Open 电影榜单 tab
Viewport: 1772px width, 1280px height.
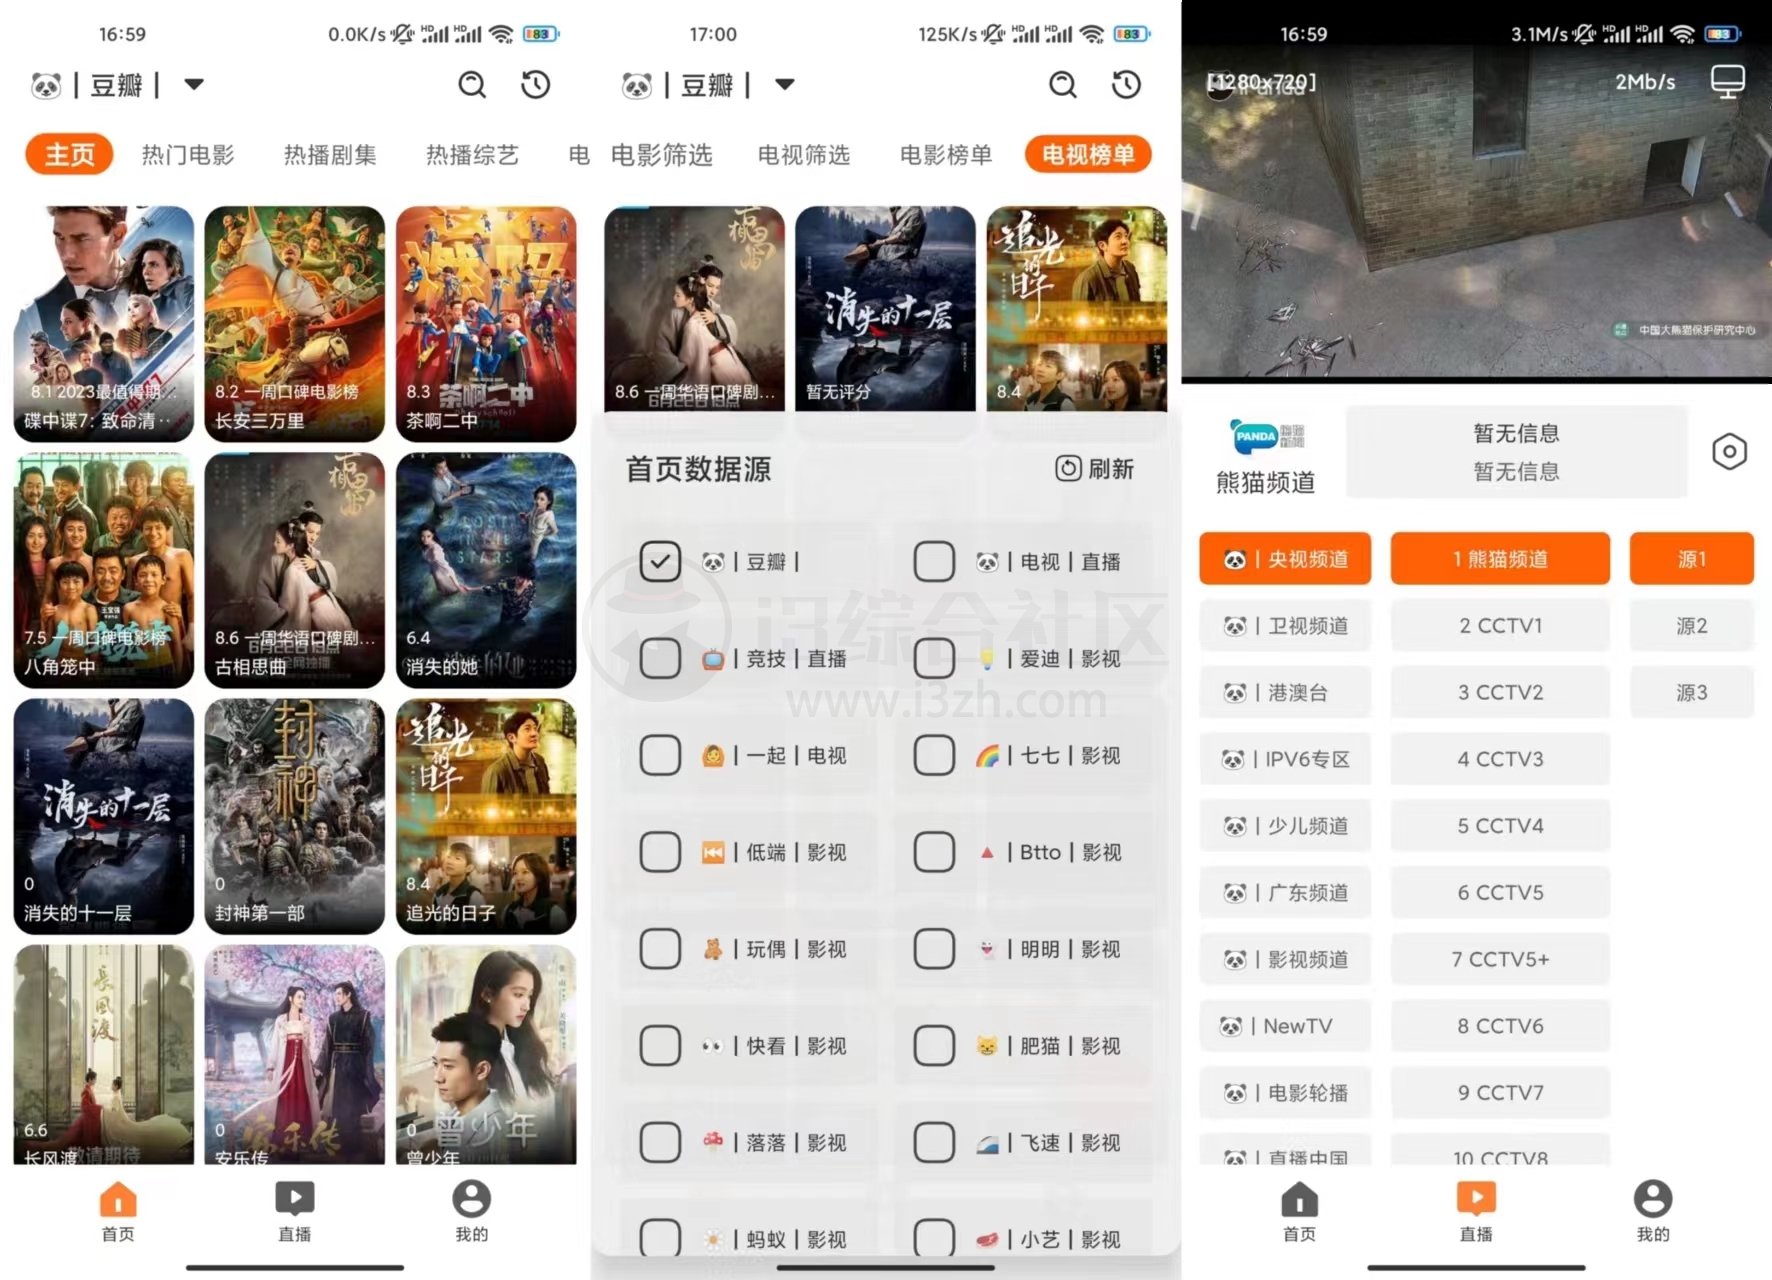(946, 155)
